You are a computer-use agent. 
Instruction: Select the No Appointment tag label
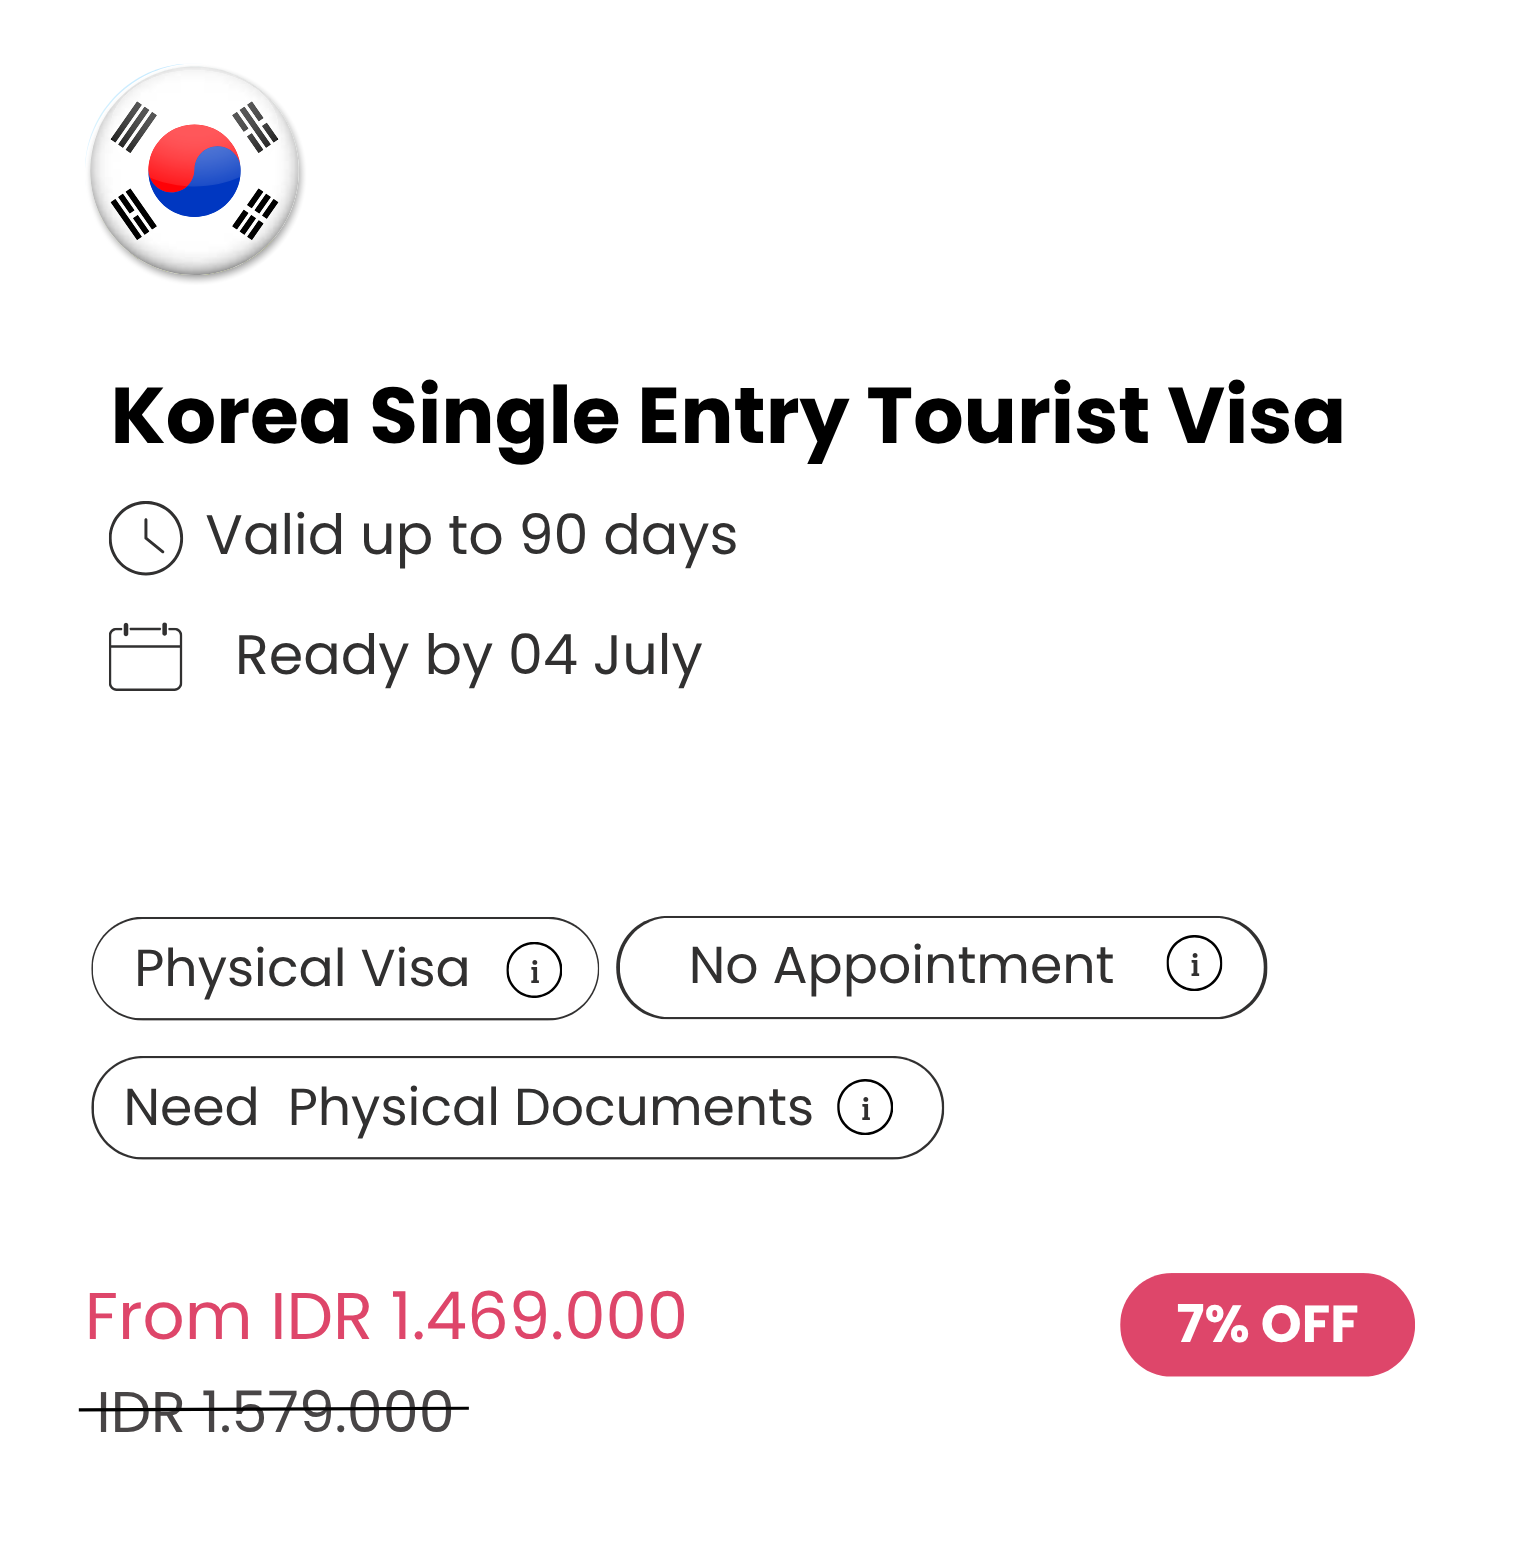(x=901, y=966)
